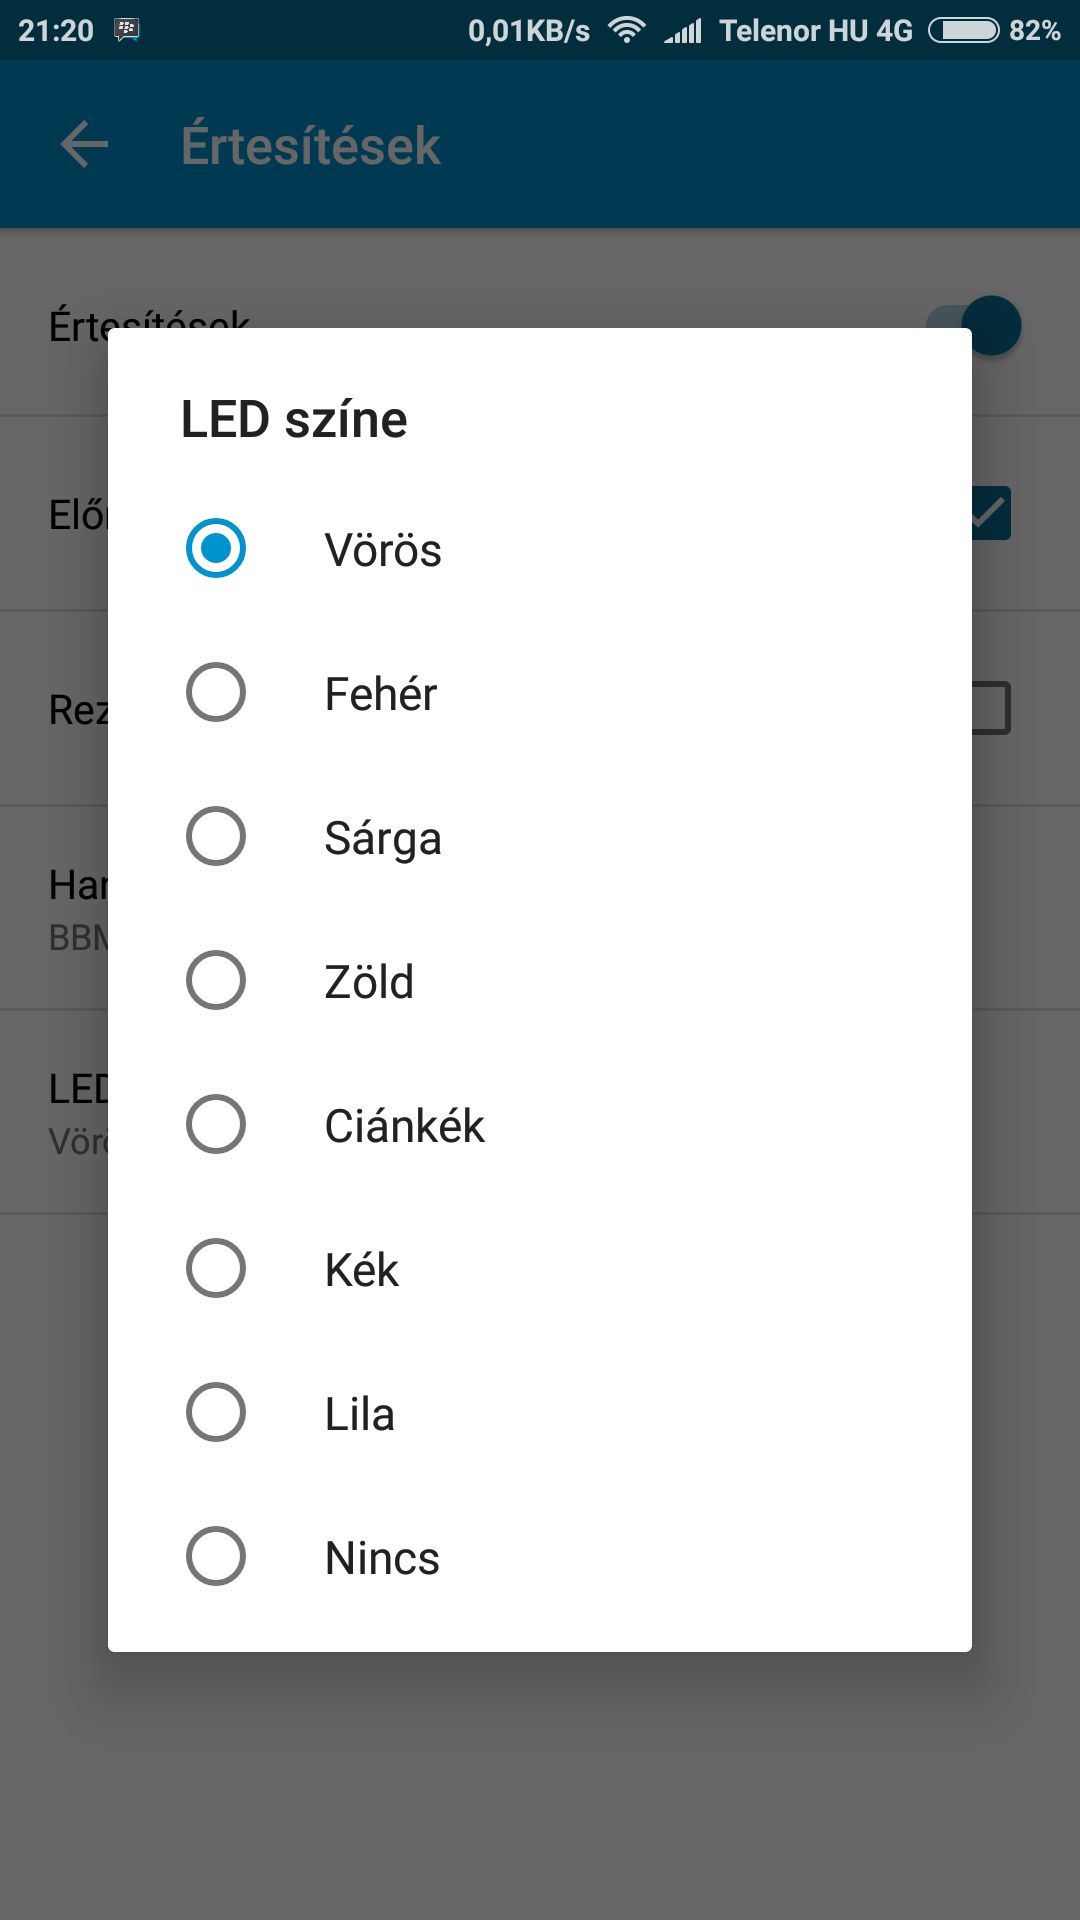
Task: Tap the battery indicator icon
Action: tap(963, 30)
